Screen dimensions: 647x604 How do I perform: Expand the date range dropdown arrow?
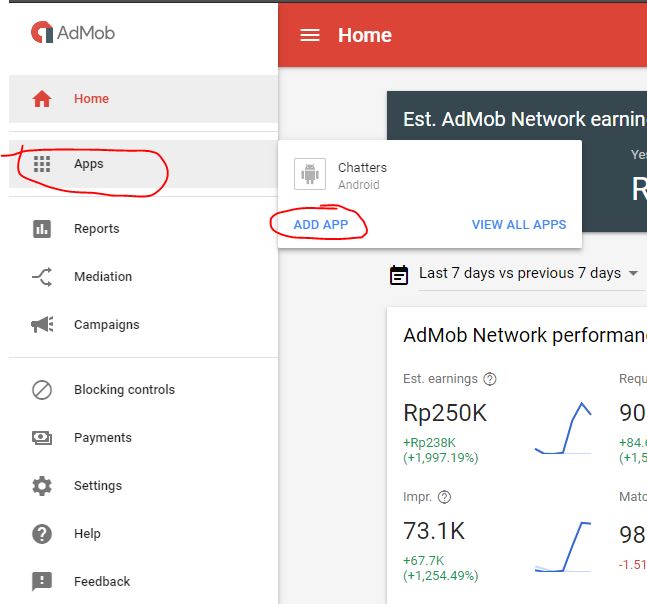(x=633, y=273)
